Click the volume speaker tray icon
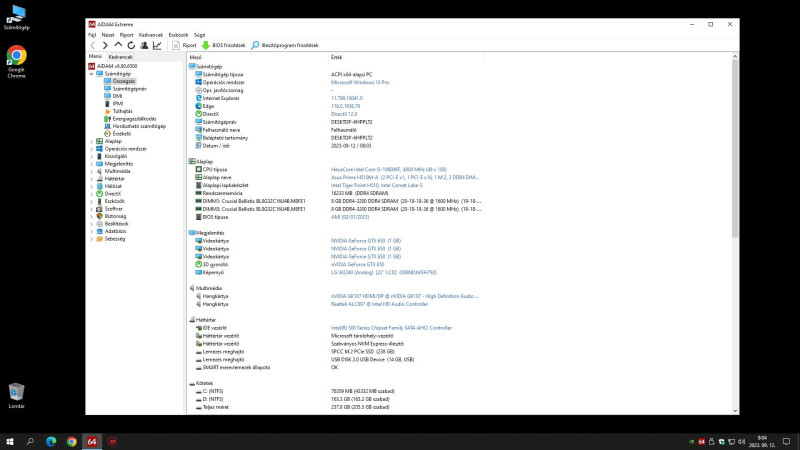800x450 pixels. (741, 441)
